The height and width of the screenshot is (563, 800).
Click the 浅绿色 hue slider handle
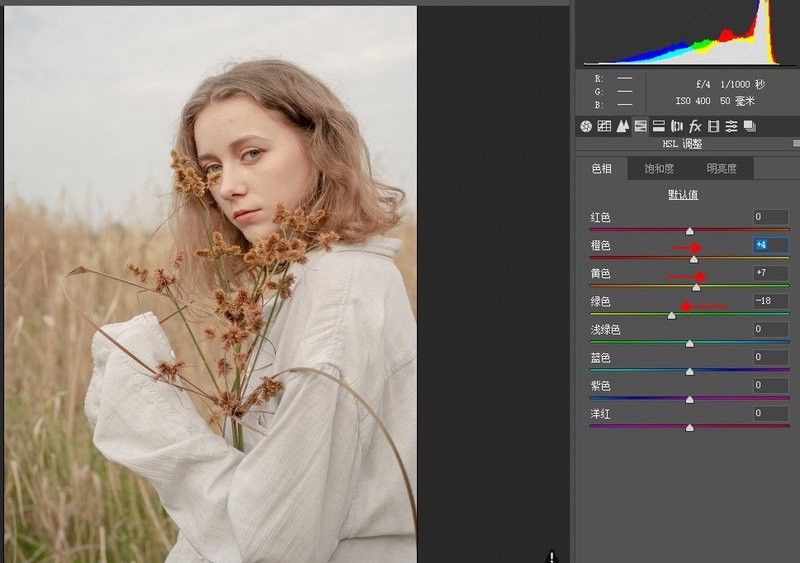point(689,344)
